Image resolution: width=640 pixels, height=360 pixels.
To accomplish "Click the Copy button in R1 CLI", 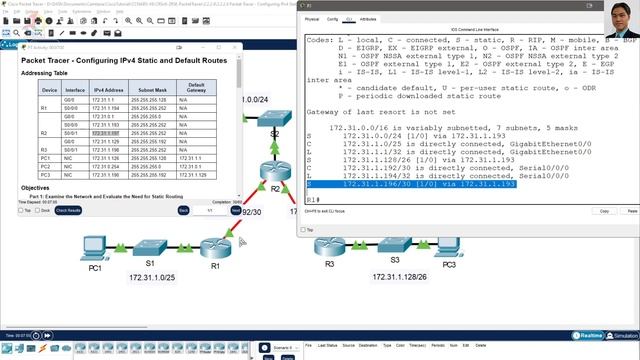I will (604, 211).
